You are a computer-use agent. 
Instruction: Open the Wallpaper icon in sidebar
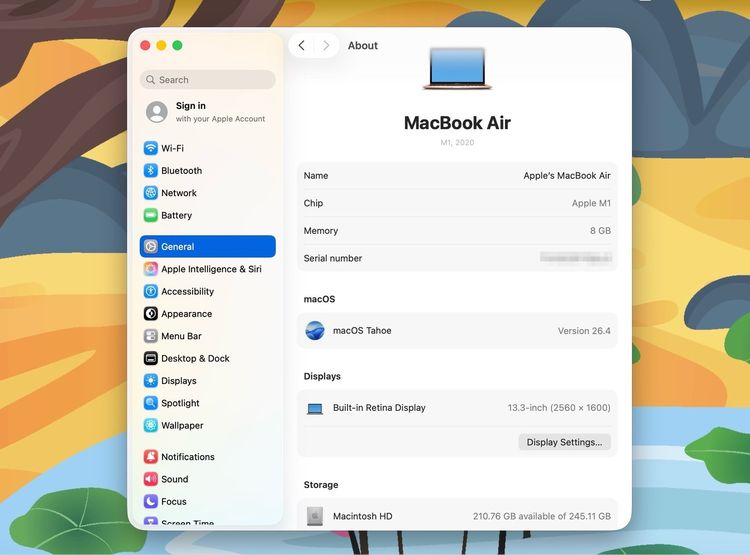pyautogui.click(x=151, y=425)
